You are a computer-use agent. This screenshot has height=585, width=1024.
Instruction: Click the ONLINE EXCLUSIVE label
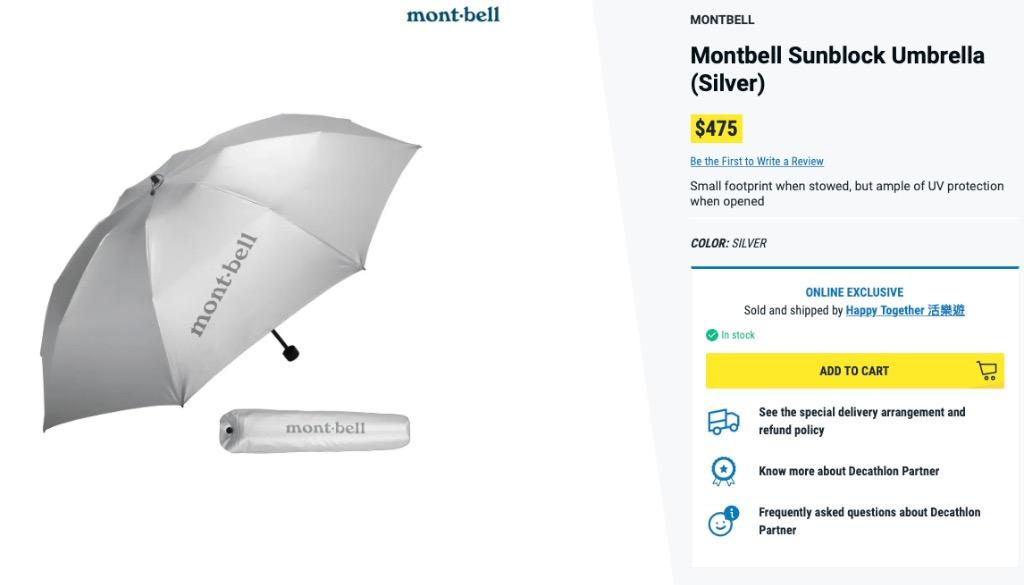point(854,292)
